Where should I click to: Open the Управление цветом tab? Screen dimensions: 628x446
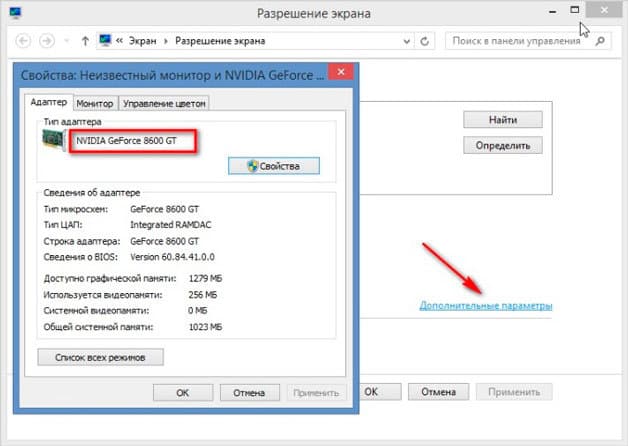164,103
